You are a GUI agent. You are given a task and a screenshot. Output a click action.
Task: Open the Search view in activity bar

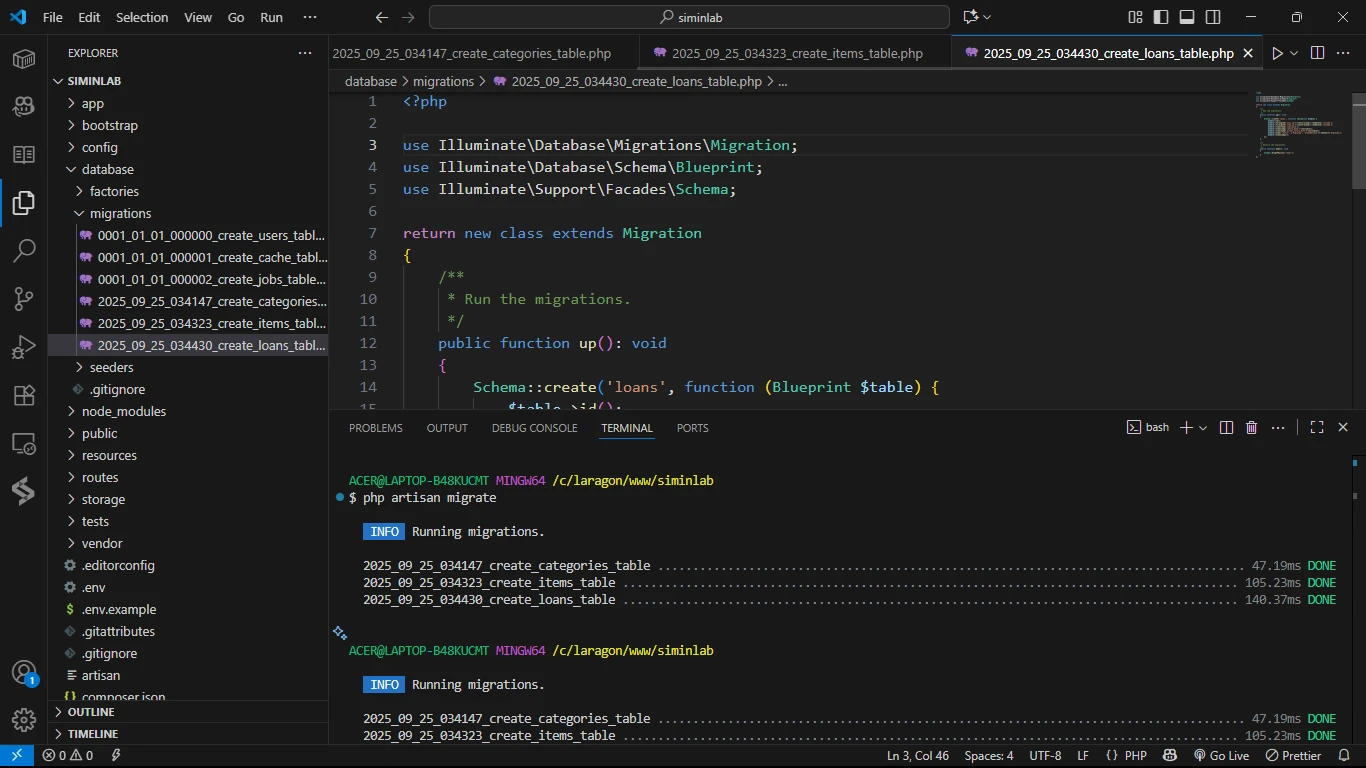(x=24, y=250)
